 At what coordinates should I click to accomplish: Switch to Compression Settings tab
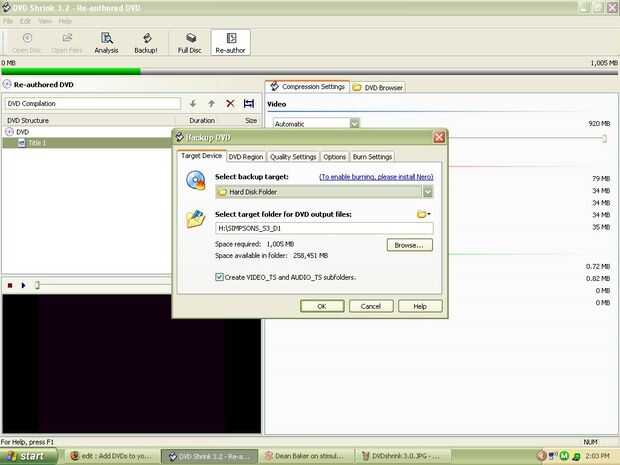pos(308,87)
